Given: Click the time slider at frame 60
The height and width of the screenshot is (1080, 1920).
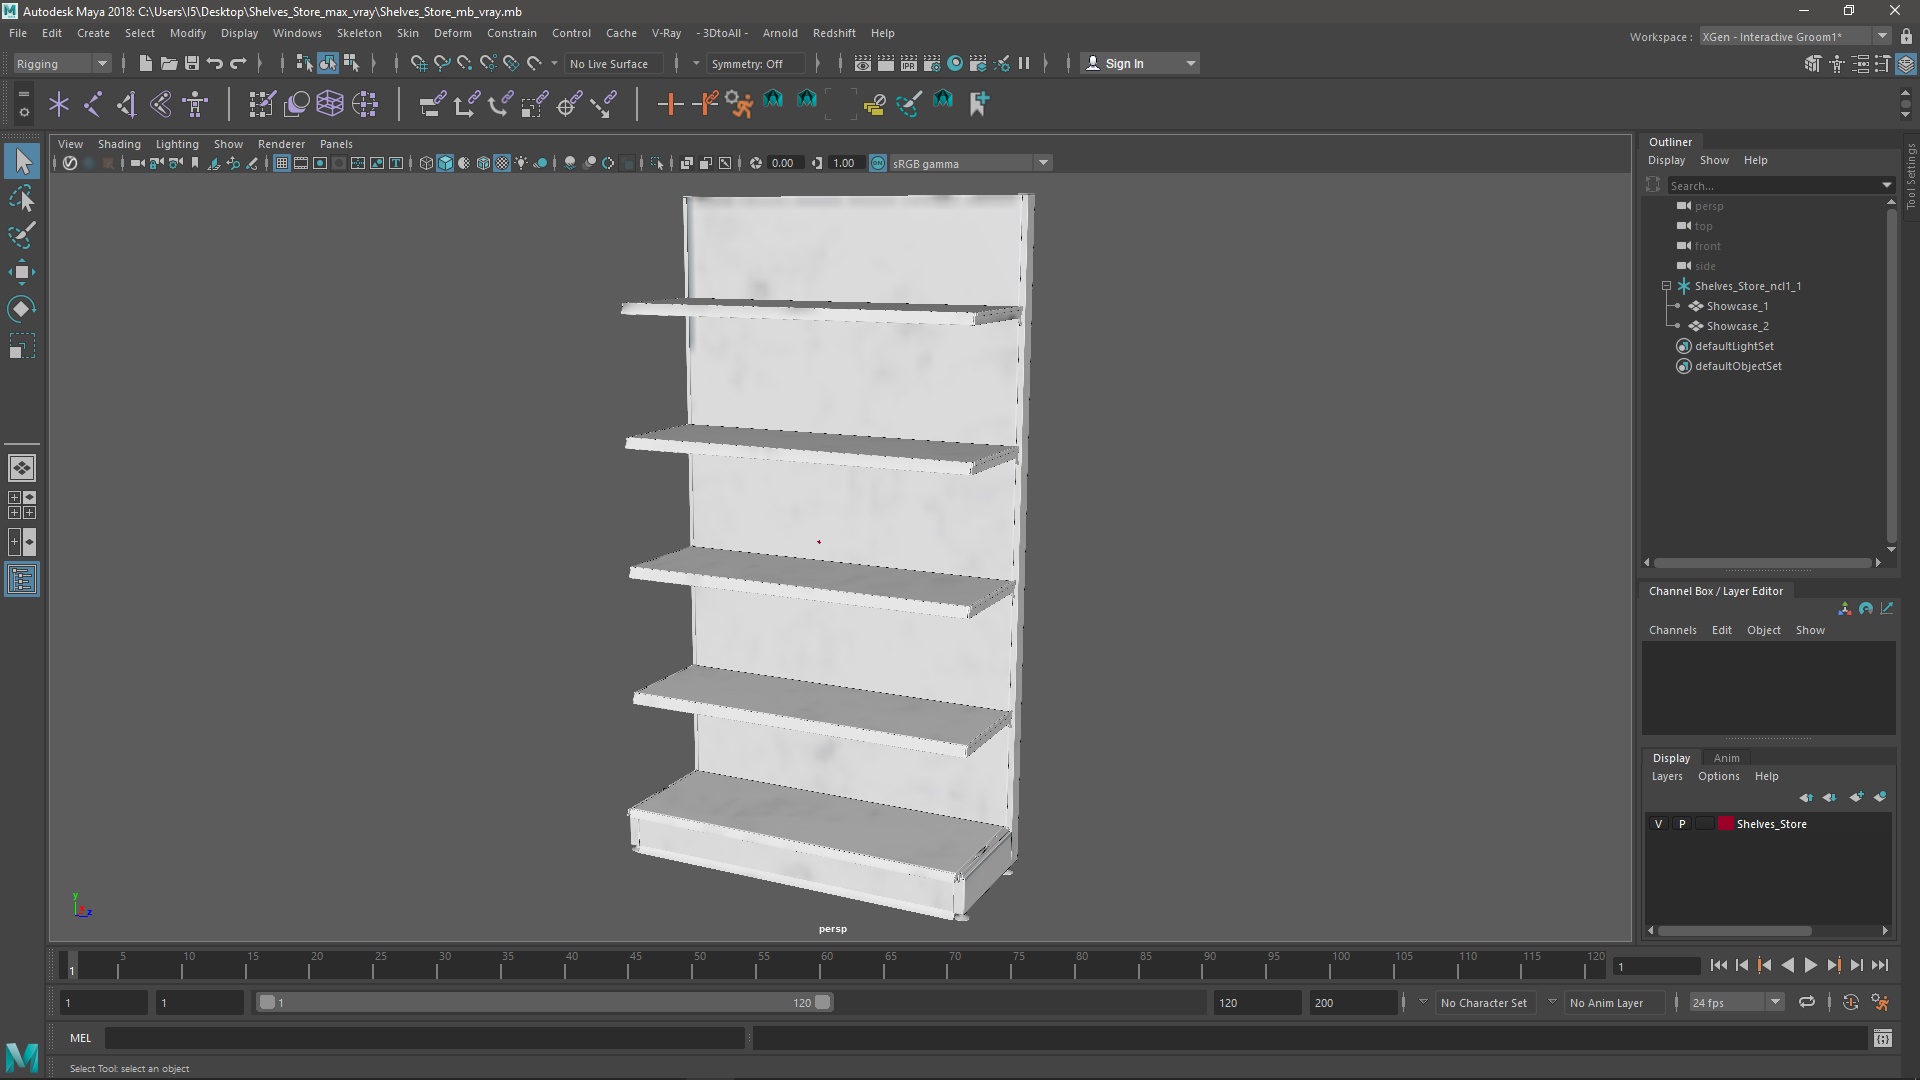Looking at the screenshot, I should (x=827, y=966).
